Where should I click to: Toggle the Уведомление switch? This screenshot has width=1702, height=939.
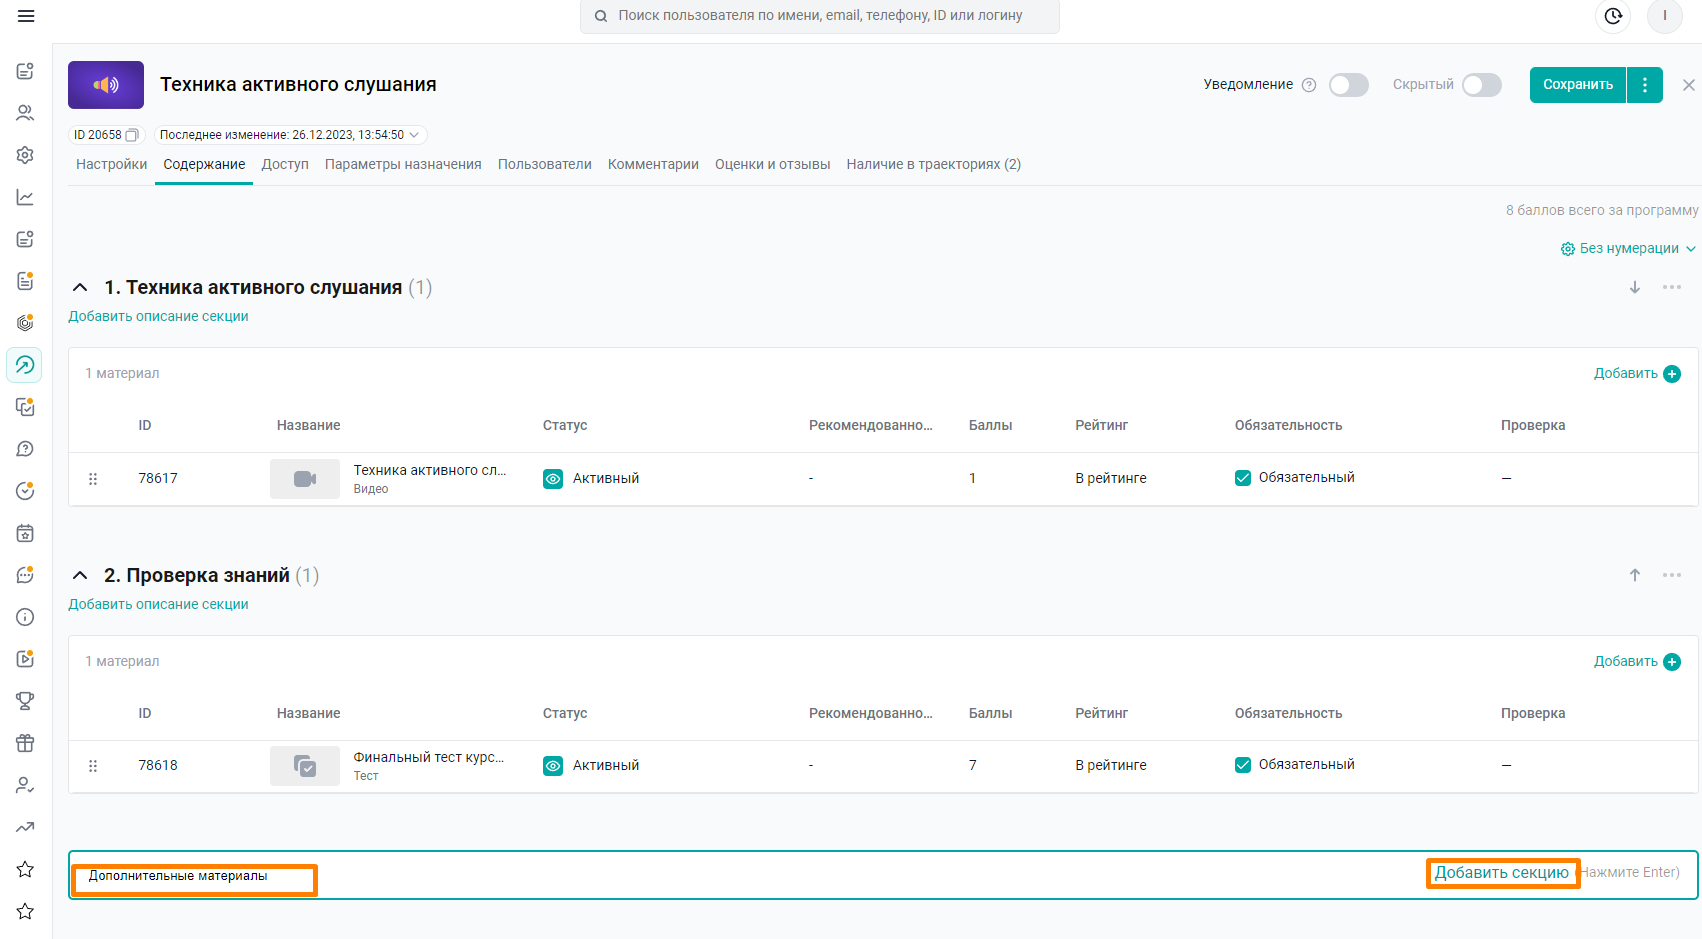click(x=1349, y=85)
